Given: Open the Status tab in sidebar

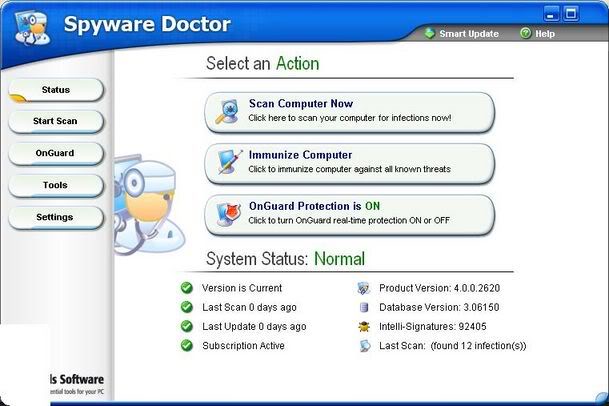Looking at the screenshot, I should 56,90.
